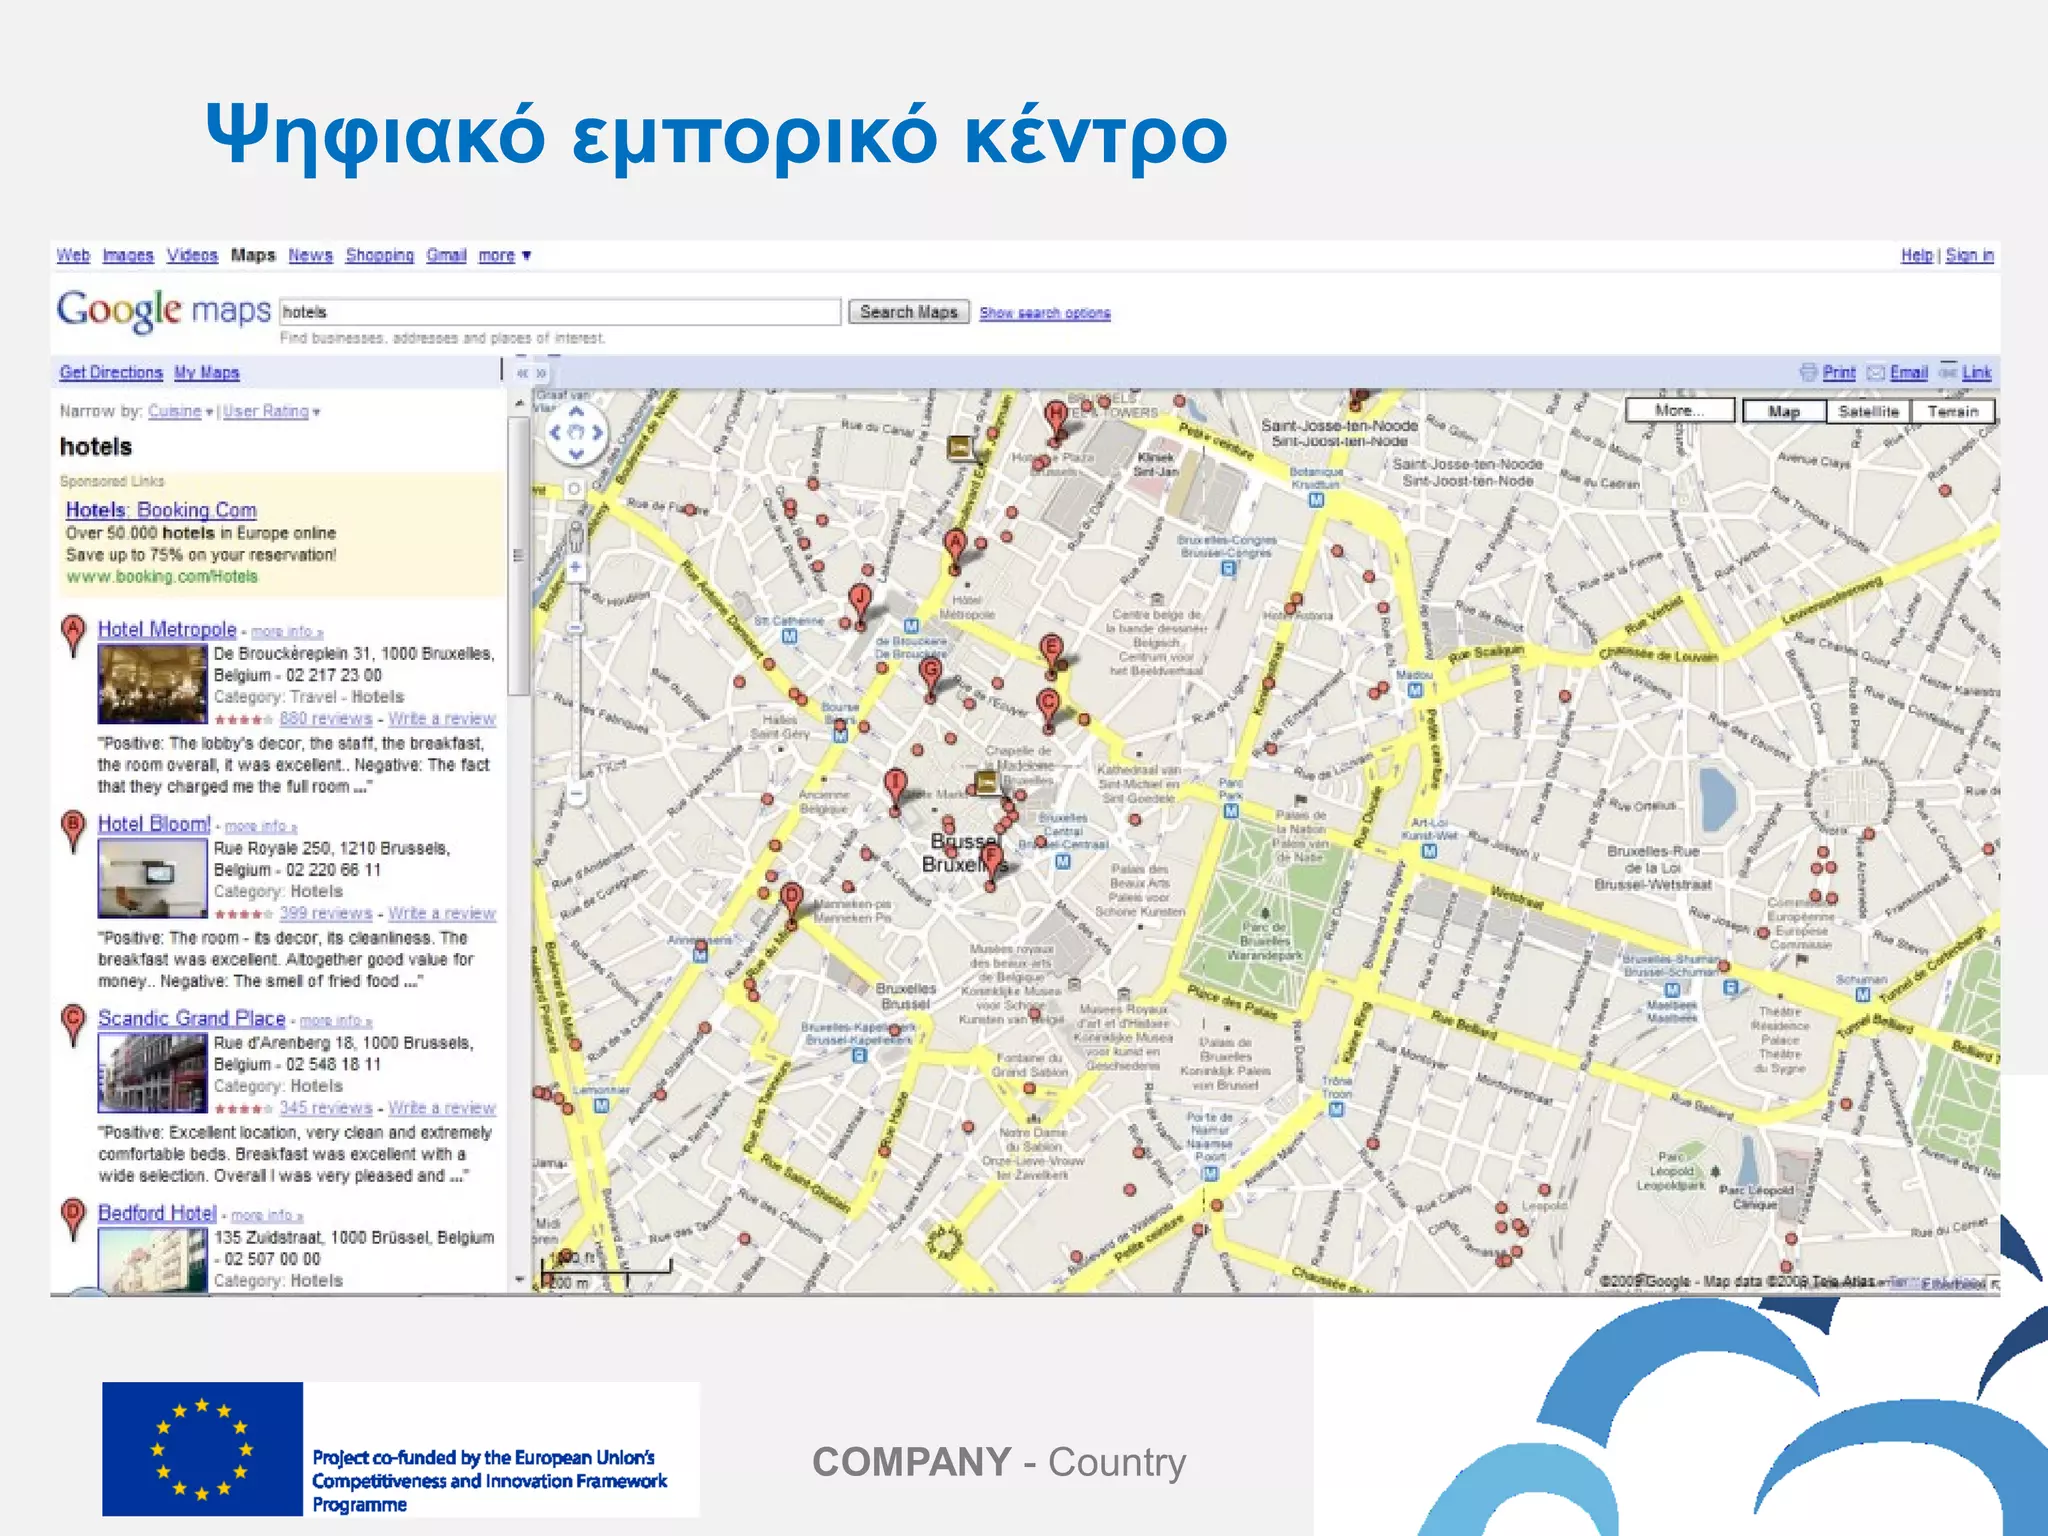Open the Hotel Metropole listing title
This screenshot has width=2048, height=1536.
pyautogui.click(x=167, y=629)
